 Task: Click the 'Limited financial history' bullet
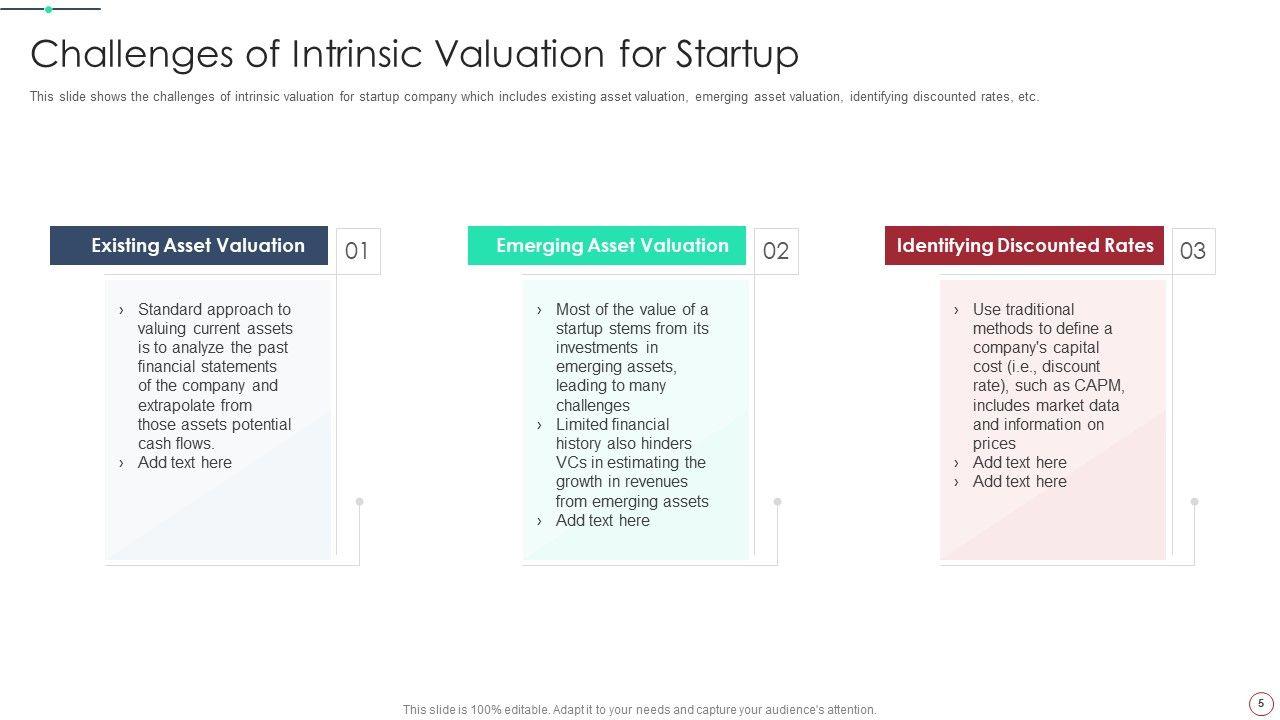[x=632, y=463]
